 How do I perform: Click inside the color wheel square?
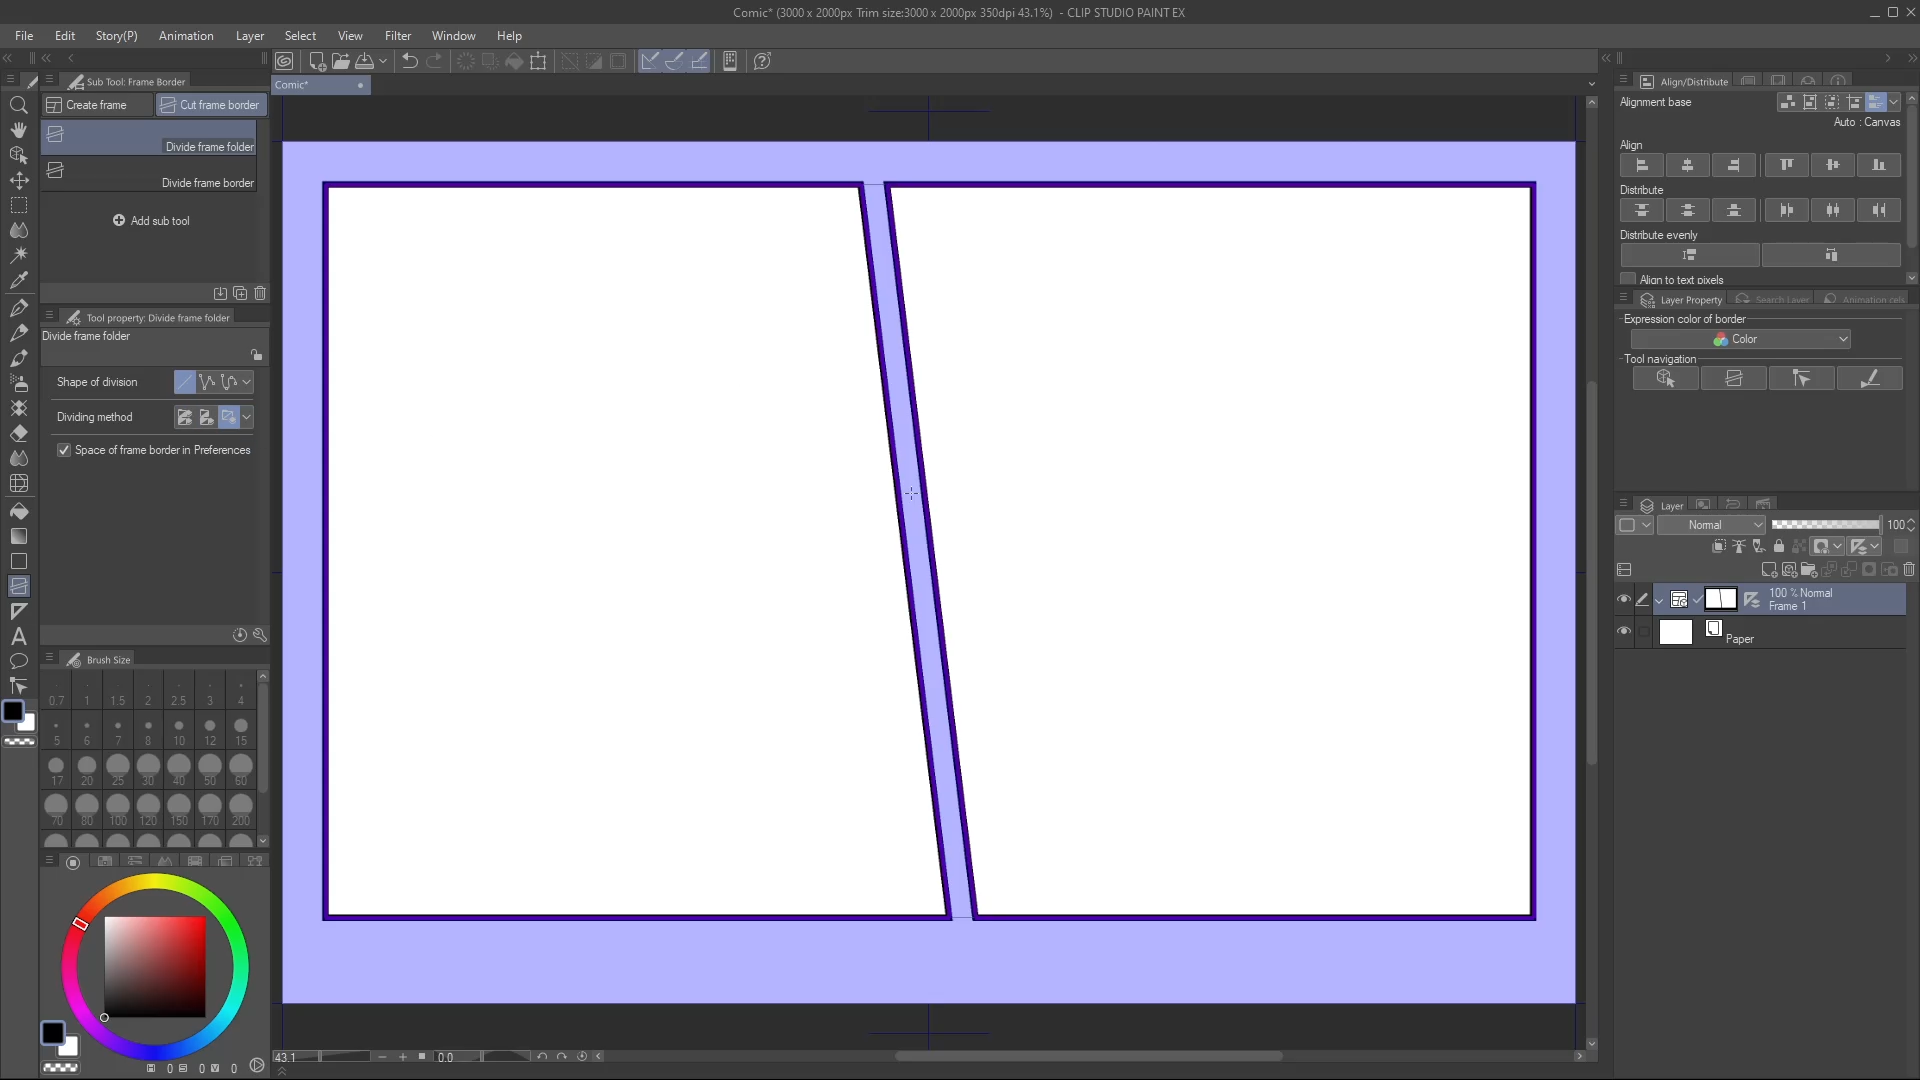pos(155,966)
